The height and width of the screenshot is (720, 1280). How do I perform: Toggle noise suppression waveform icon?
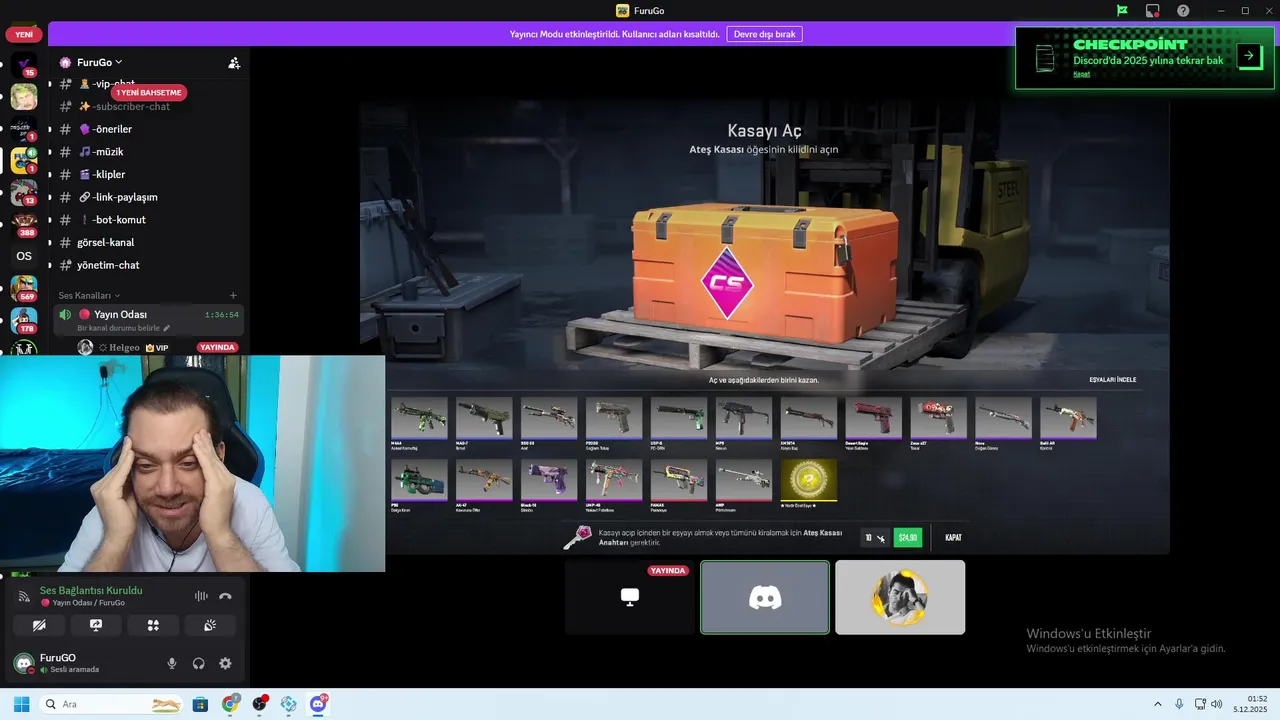(x=201, y=596)
